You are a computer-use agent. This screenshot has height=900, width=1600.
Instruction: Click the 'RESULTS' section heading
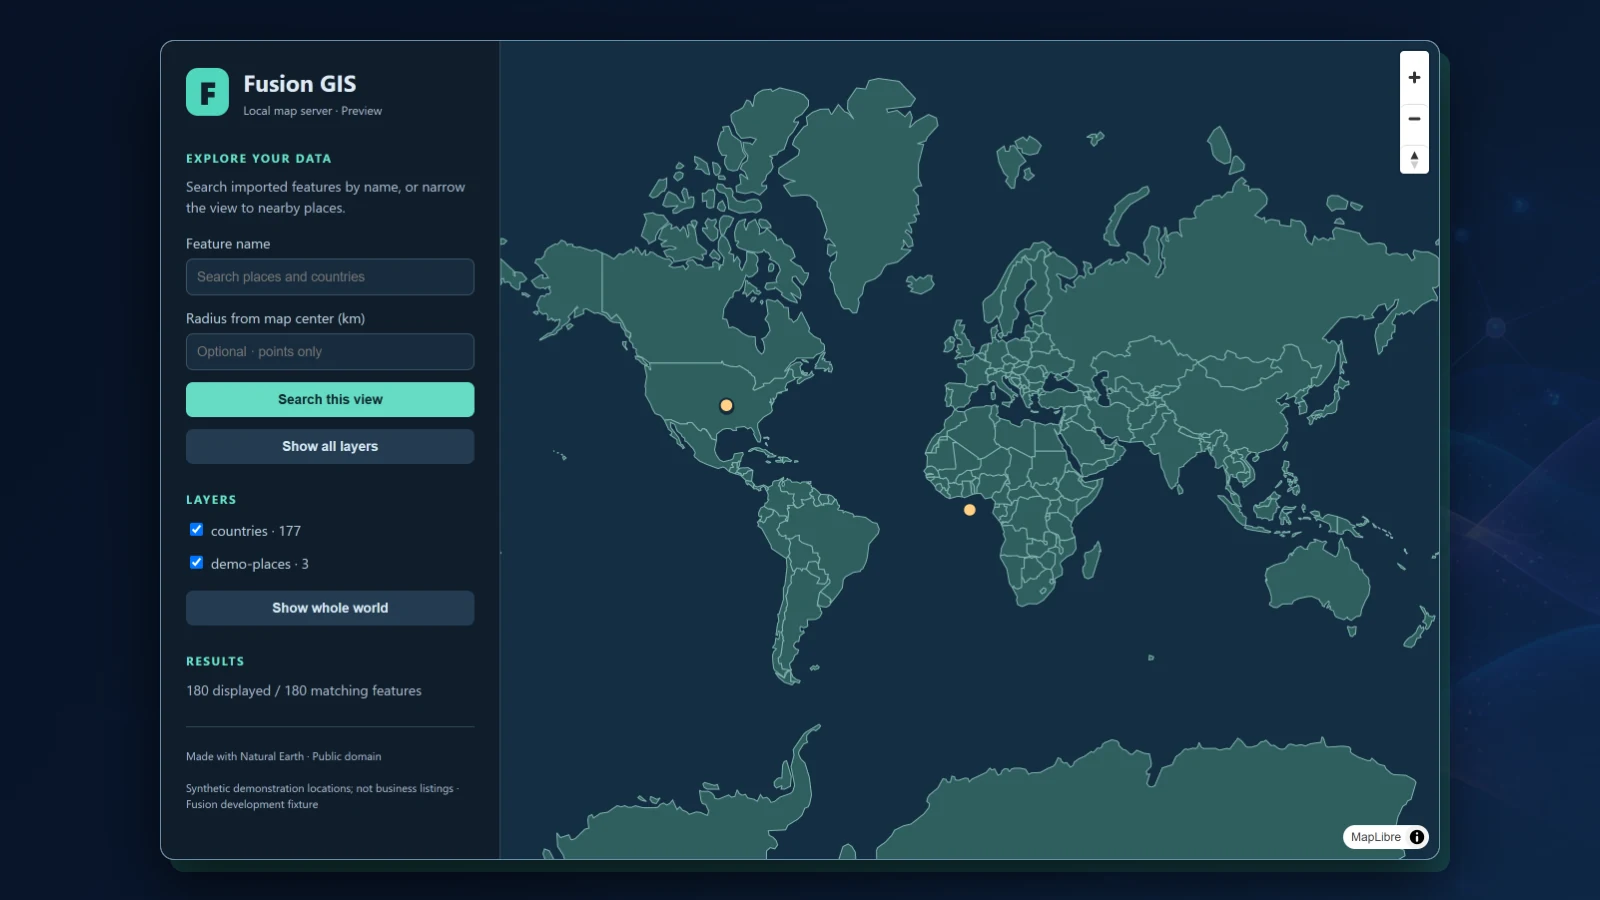pos(215,662)
